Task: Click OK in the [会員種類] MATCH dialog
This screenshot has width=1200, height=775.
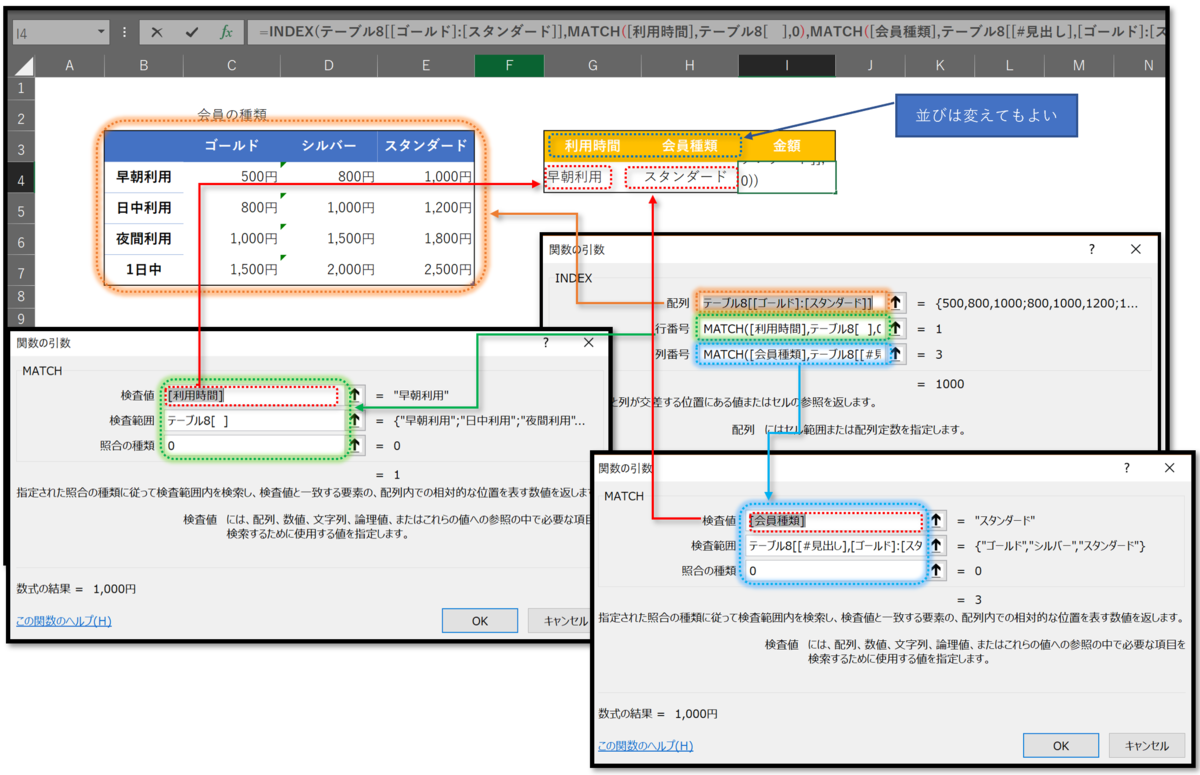Action: pyautogui.click(x=1061, y=745)
